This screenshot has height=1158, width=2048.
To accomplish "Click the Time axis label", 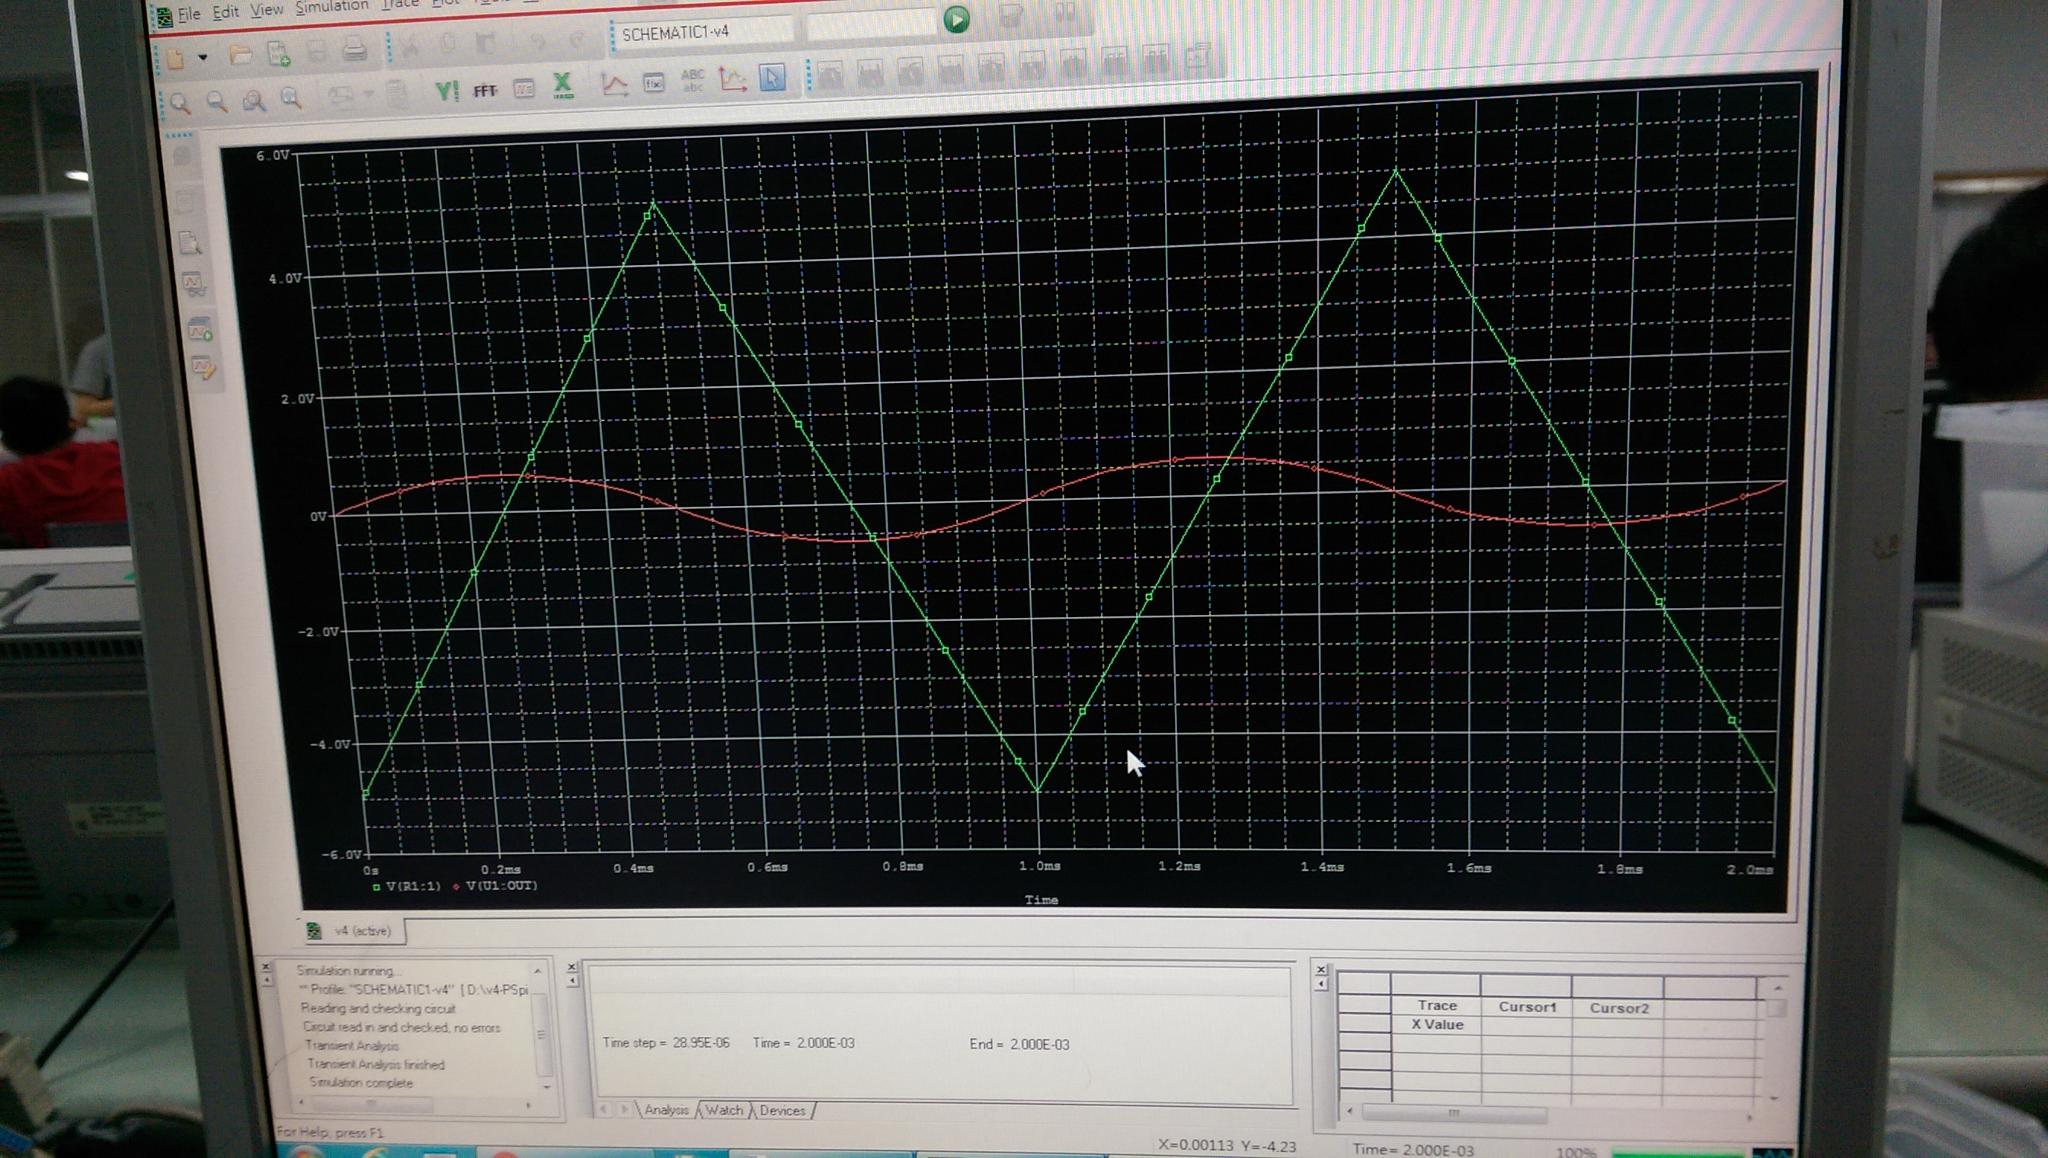I will pos(1041,900).
